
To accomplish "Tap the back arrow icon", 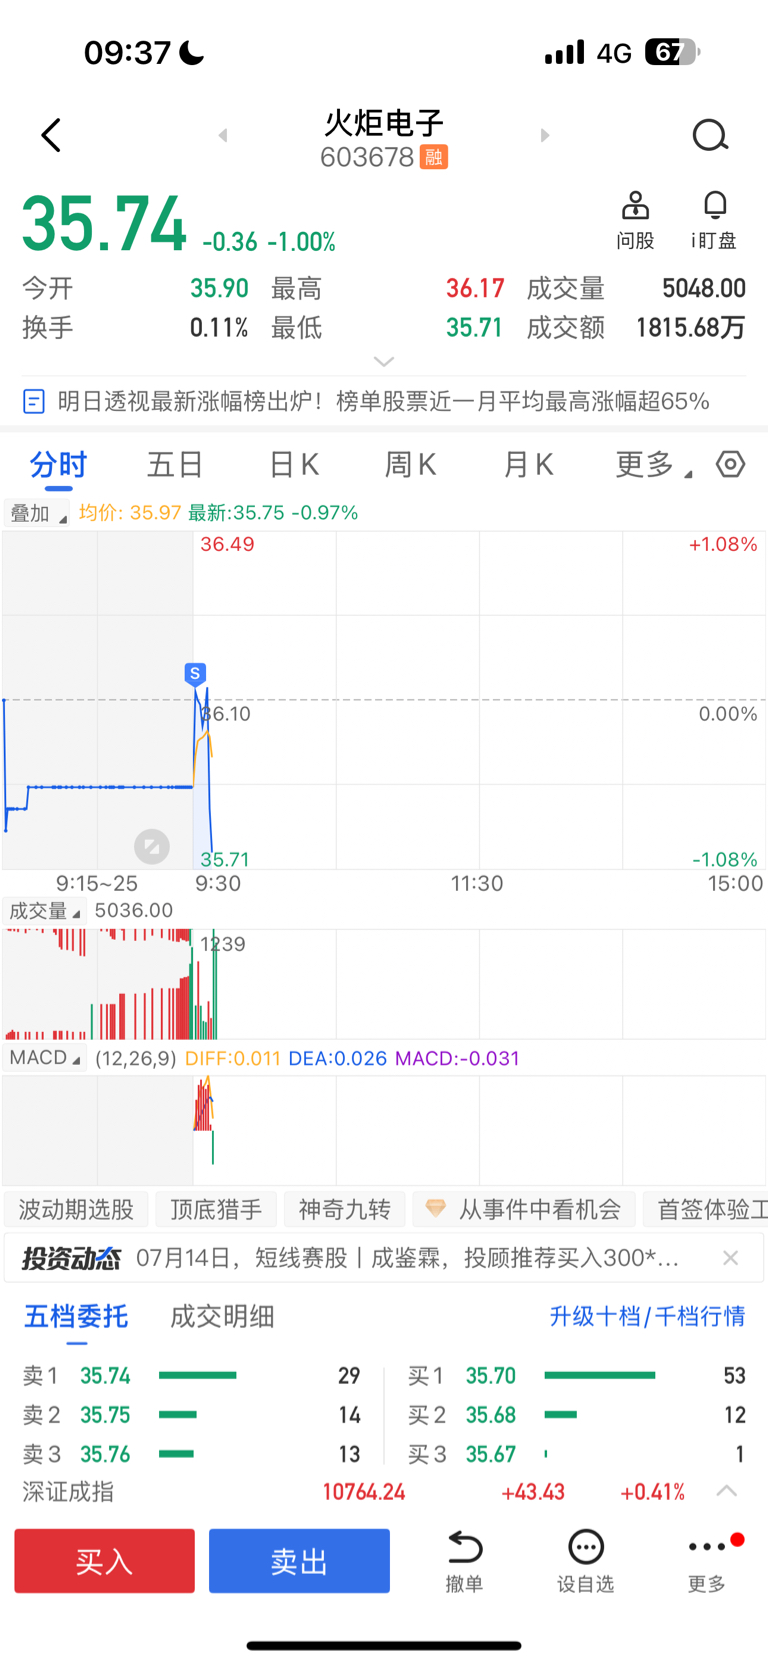I will coord(51,135).
